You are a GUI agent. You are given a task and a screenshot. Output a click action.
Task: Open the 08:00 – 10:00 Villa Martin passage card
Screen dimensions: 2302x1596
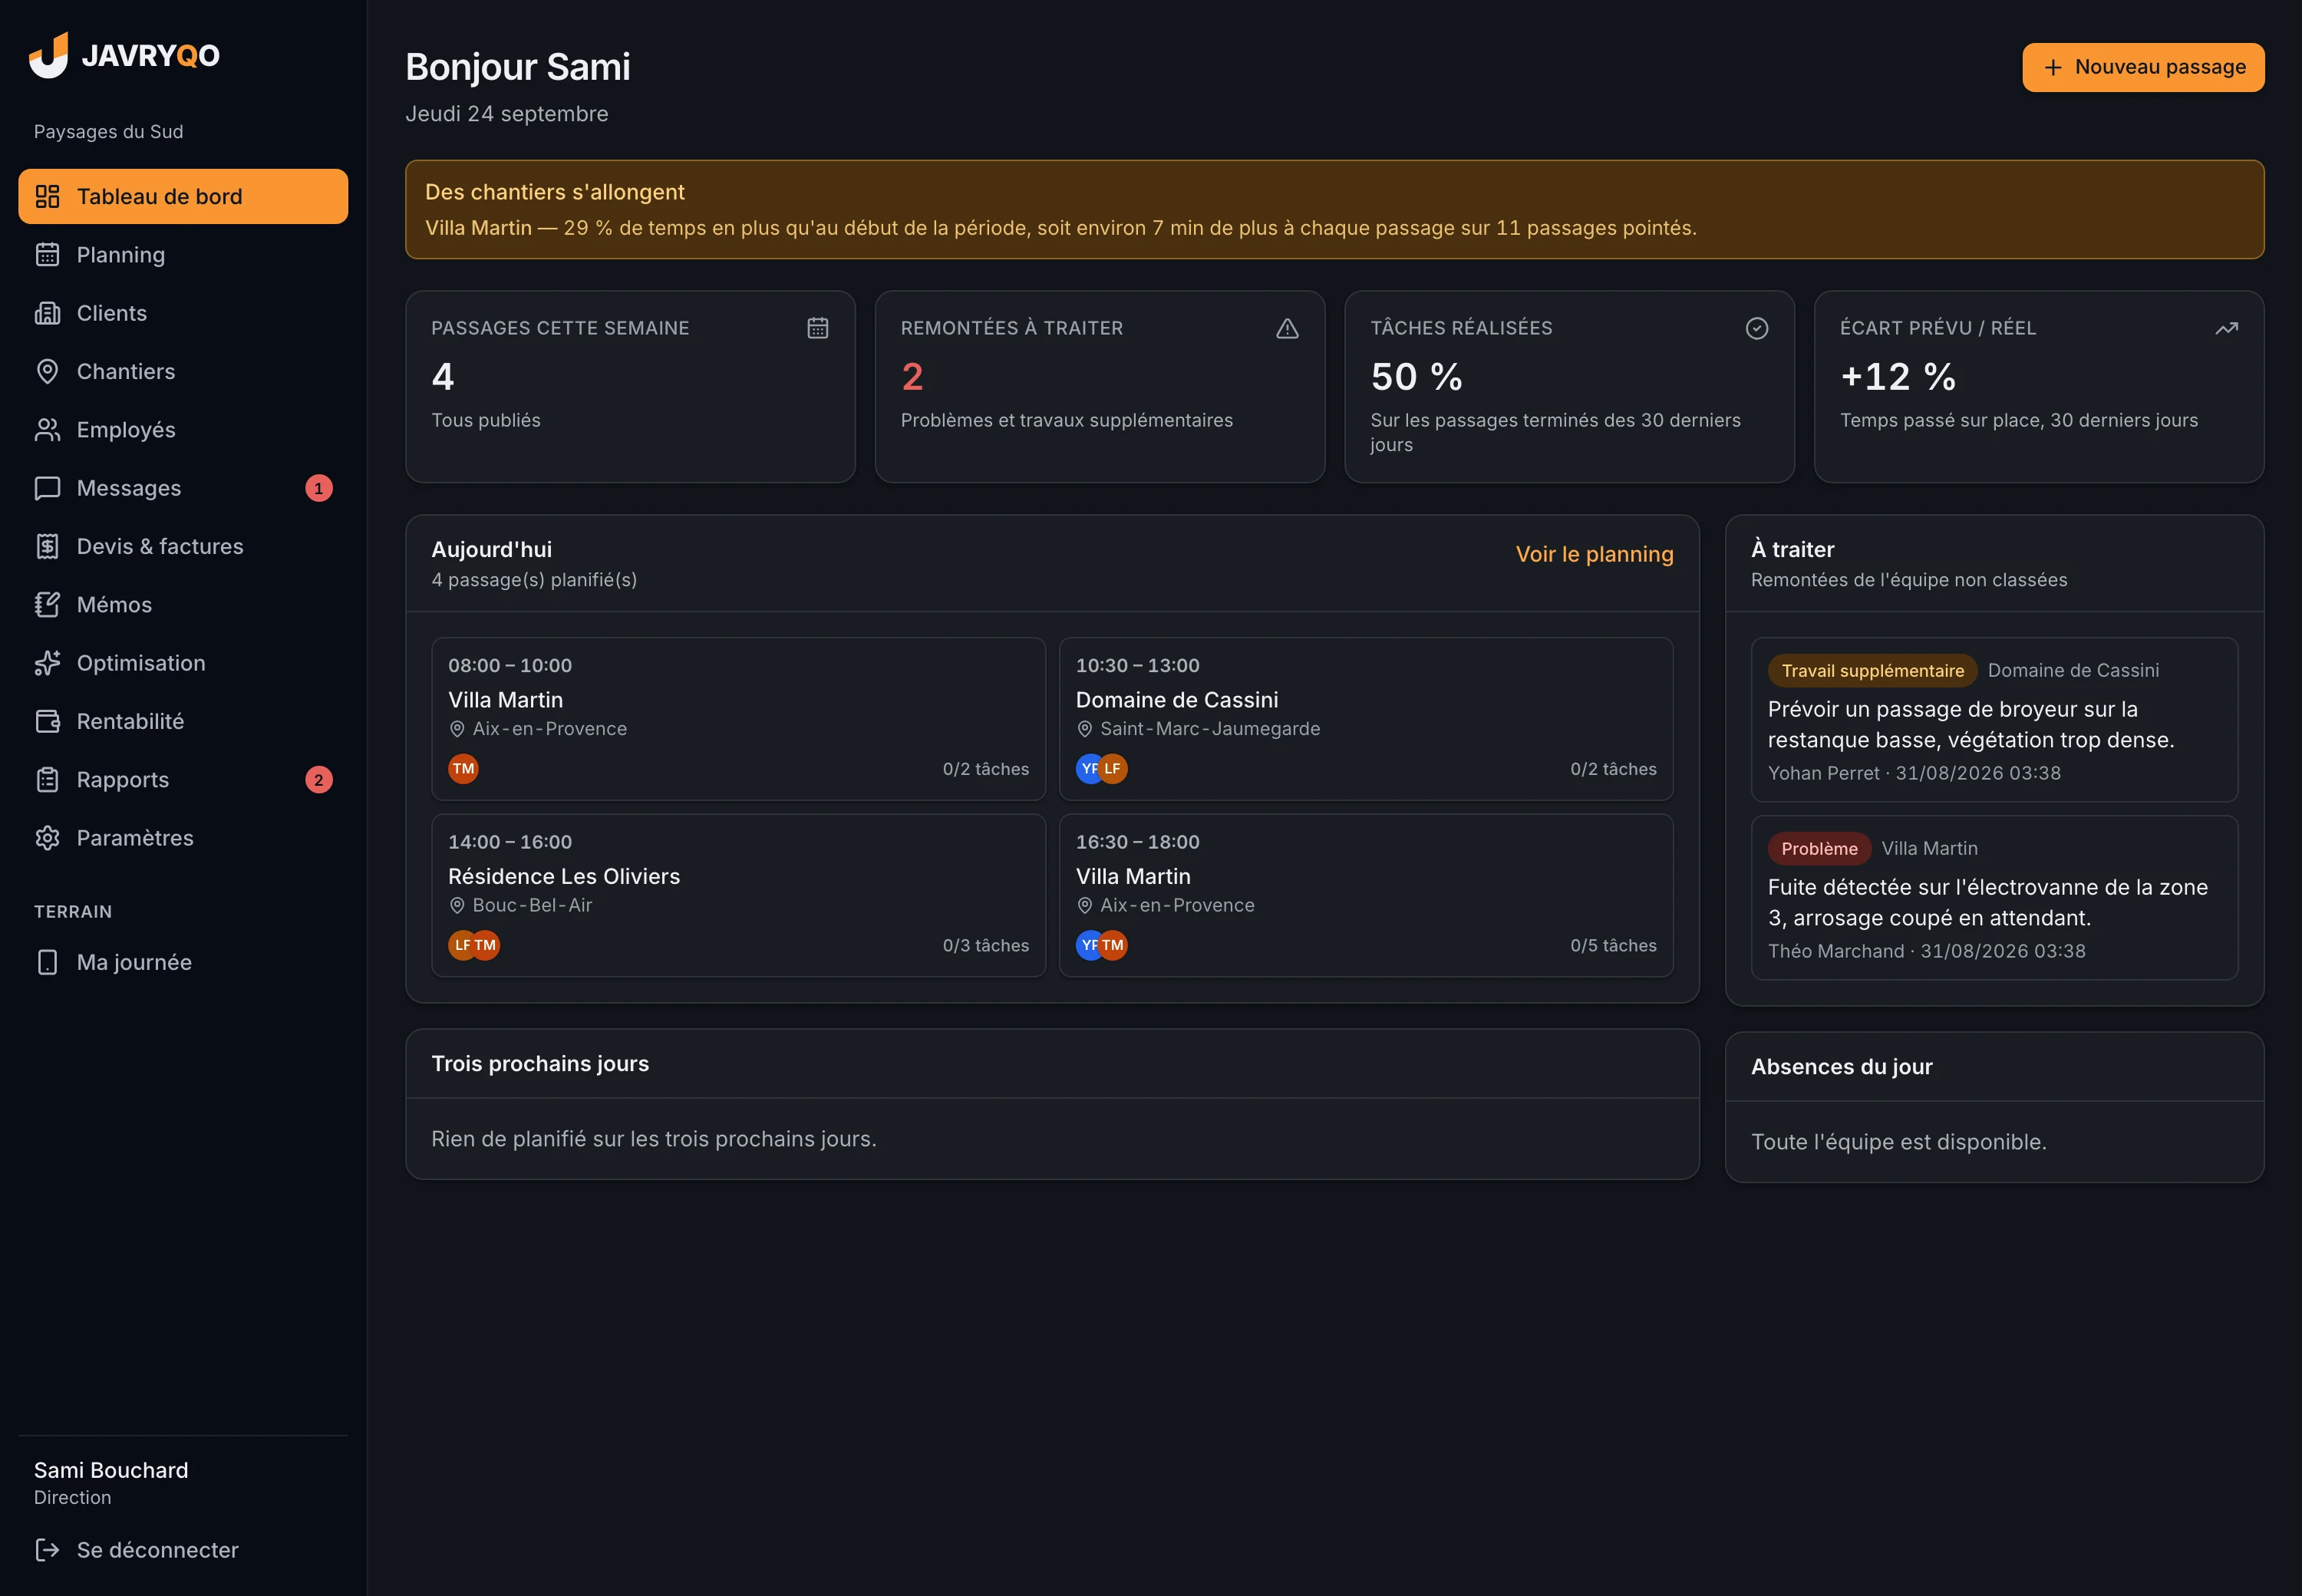[738, 718]
